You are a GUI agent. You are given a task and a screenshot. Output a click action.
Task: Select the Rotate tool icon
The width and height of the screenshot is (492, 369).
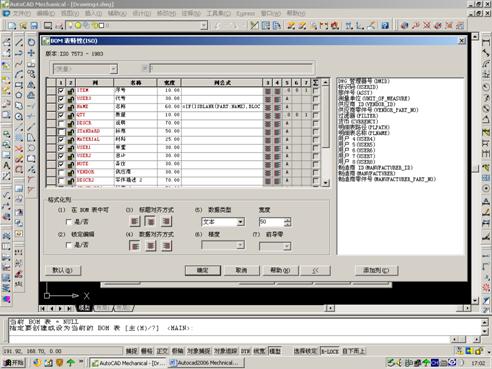coord(31,42)
